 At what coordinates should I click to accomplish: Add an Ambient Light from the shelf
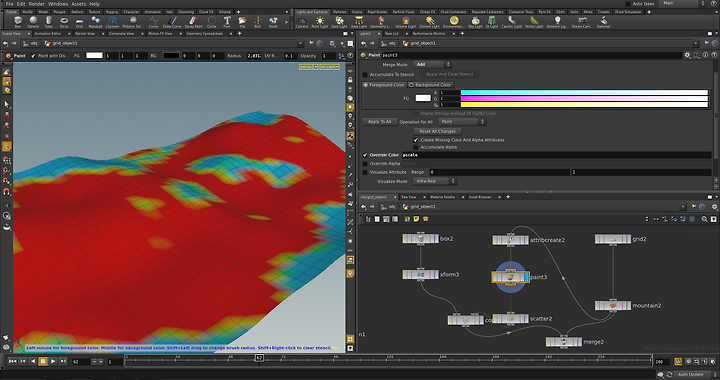(557, 22)
